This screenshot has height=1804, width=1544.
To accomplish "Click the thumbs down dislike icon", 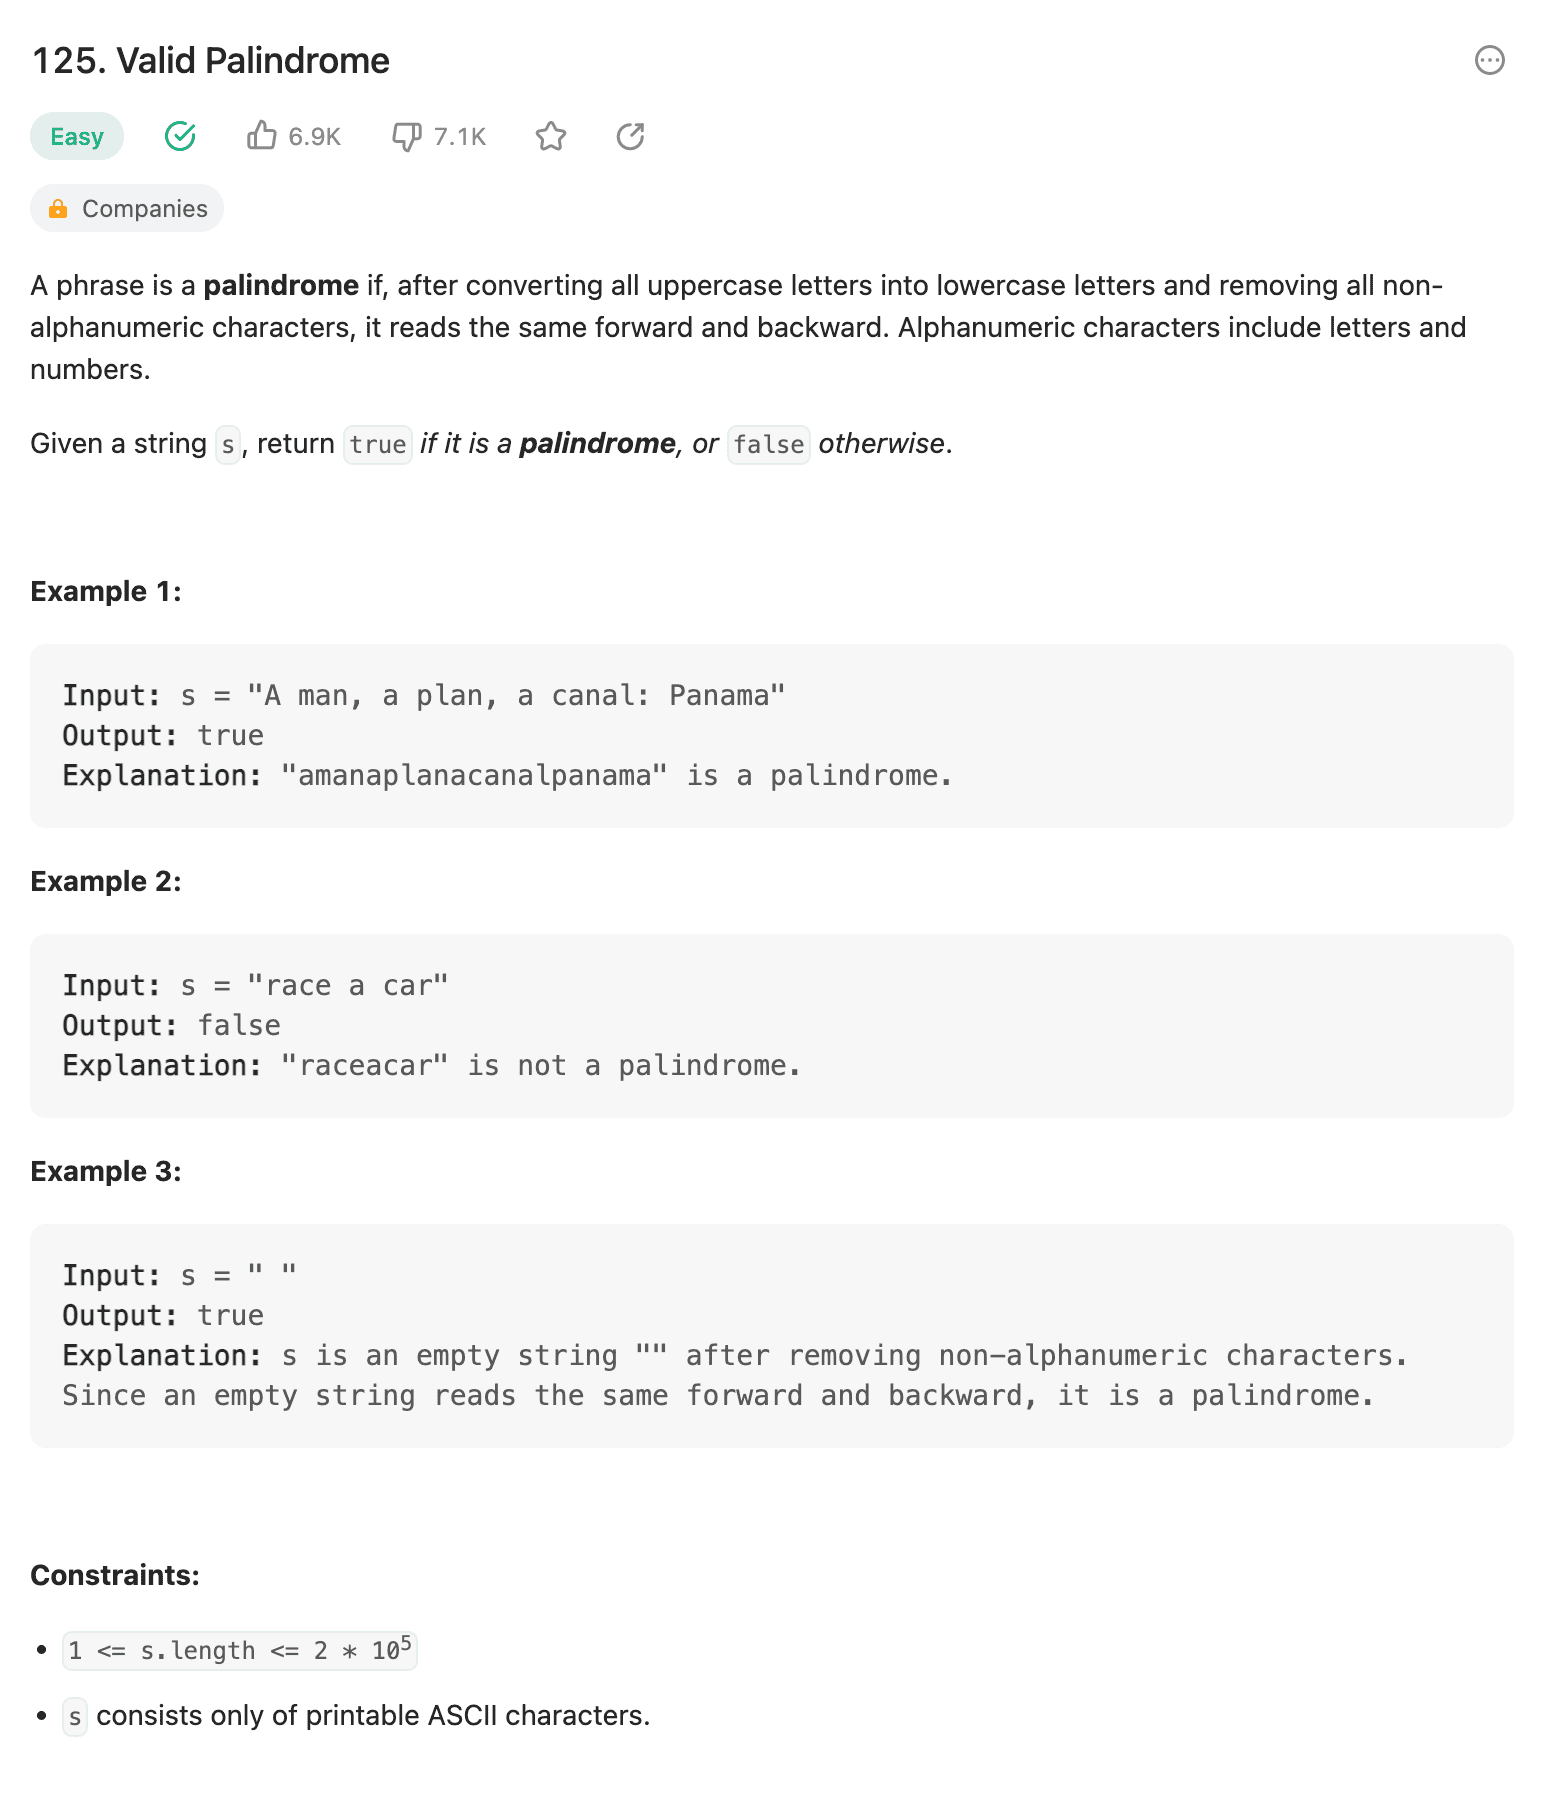I will click(406, 136).
